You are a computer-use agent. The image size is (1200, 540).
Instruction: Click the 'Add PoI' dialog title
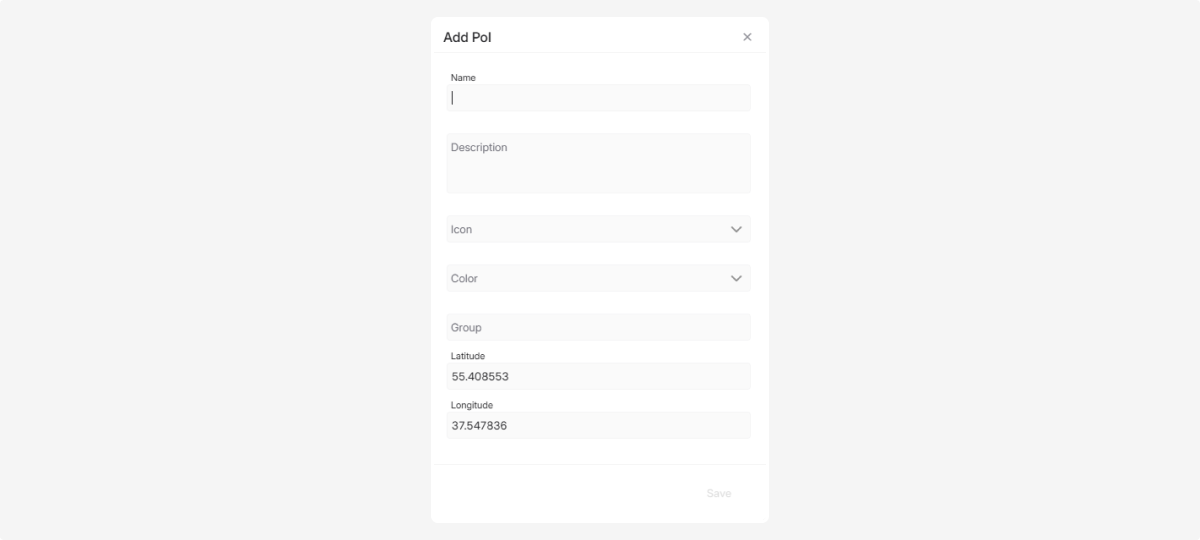click(467, 38)
